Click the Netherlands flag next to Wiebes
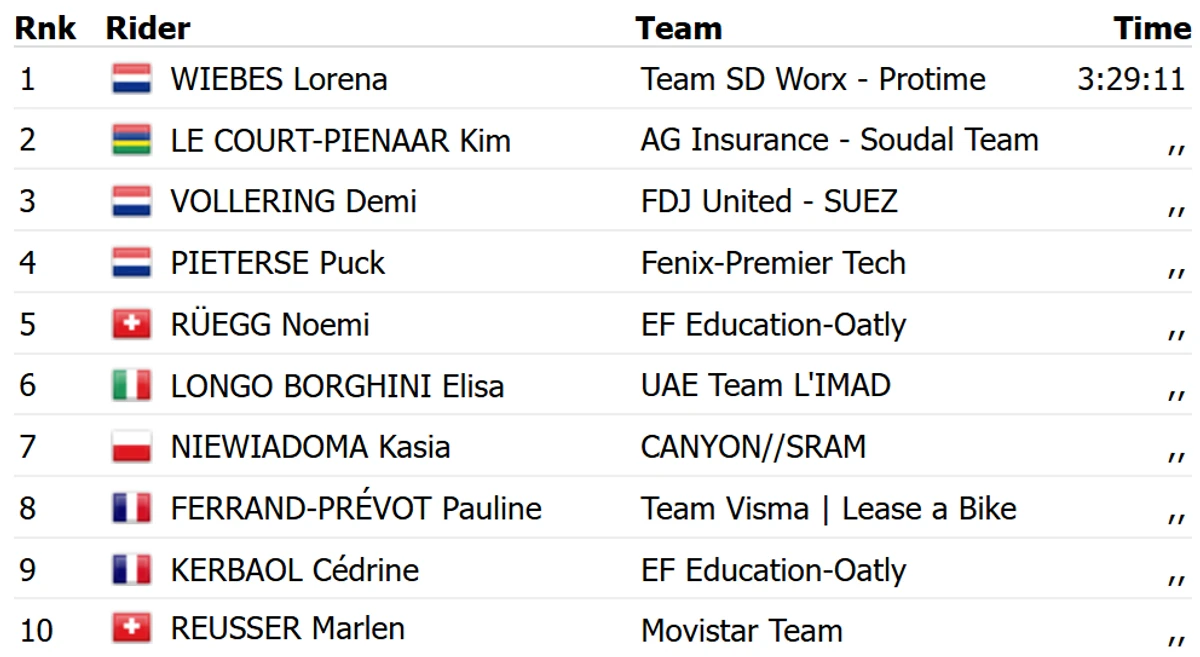Viewport: 1200px width, 657px height. pos(131,79)
